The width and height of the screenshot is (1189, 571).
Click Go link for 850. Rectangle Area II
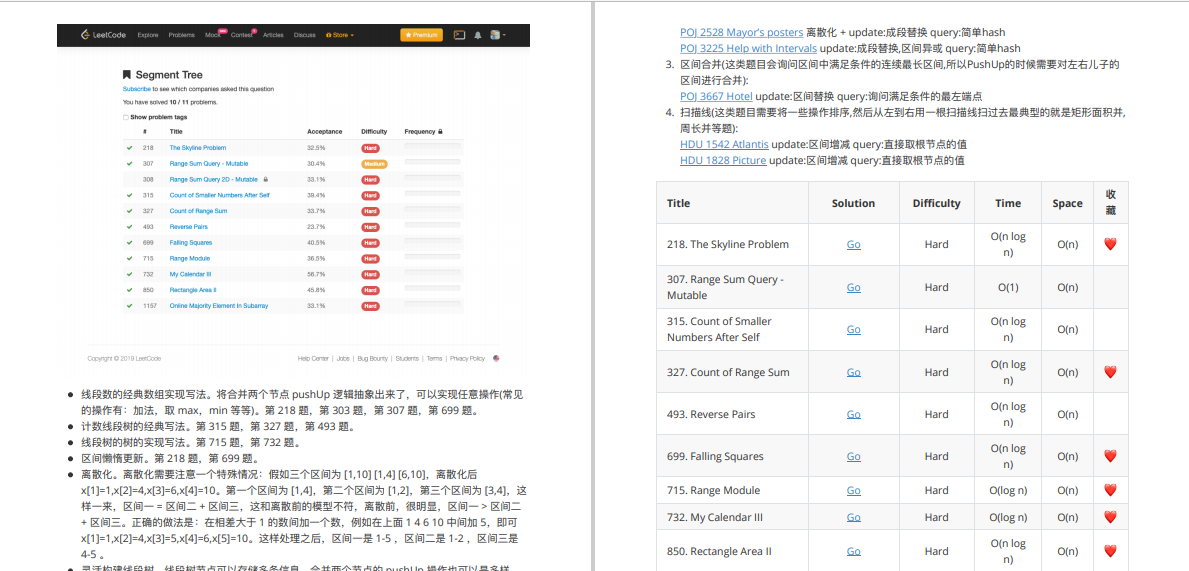coord(853,551)
